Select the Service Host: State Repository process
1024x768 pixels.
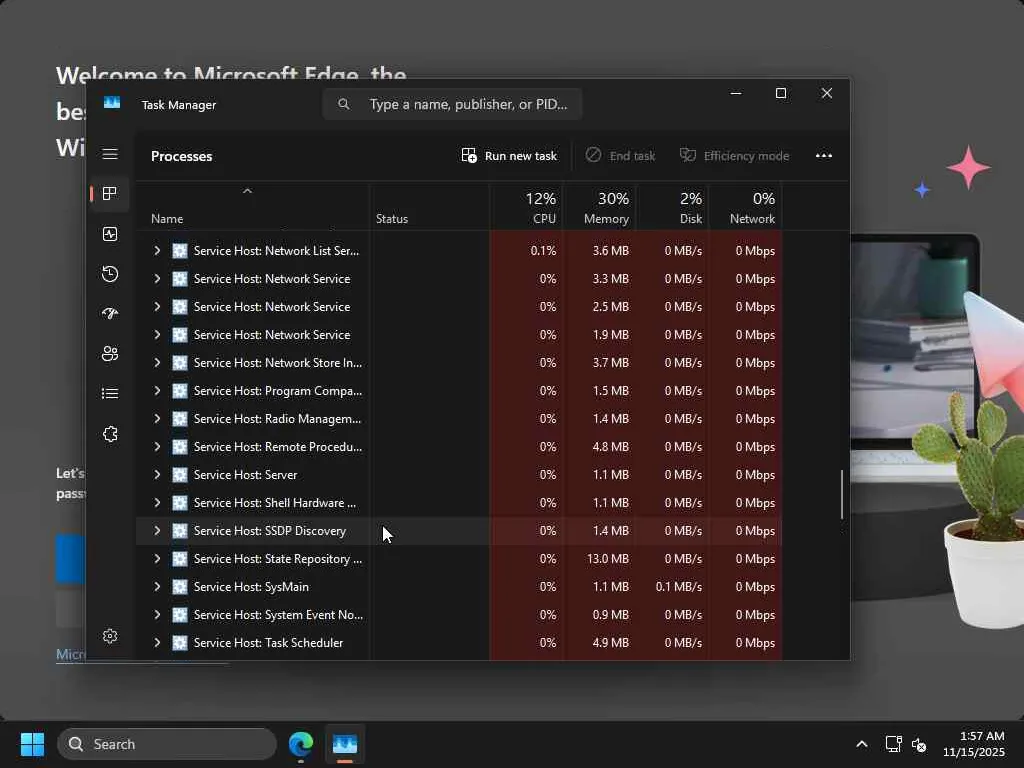click(x=277, y=559)
